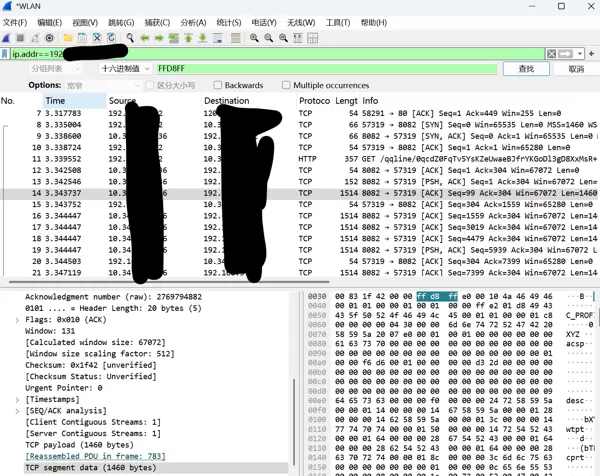600x476 pixels.
Task: Click the 查找 search button
Action: (525, 69)
